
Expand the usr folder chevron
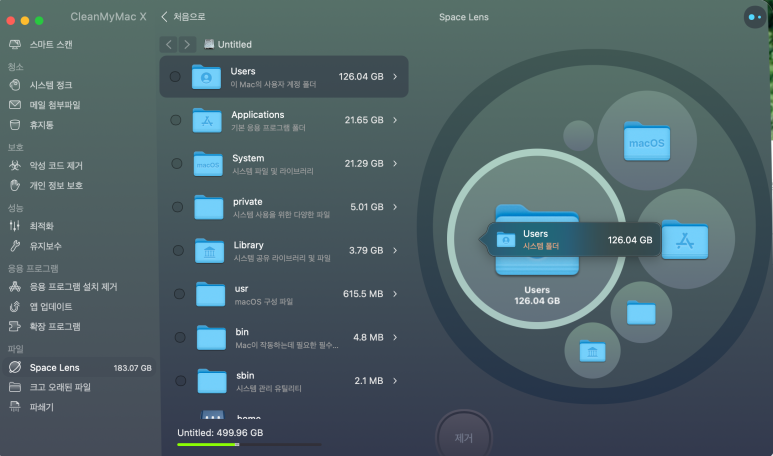click(395, 294)
